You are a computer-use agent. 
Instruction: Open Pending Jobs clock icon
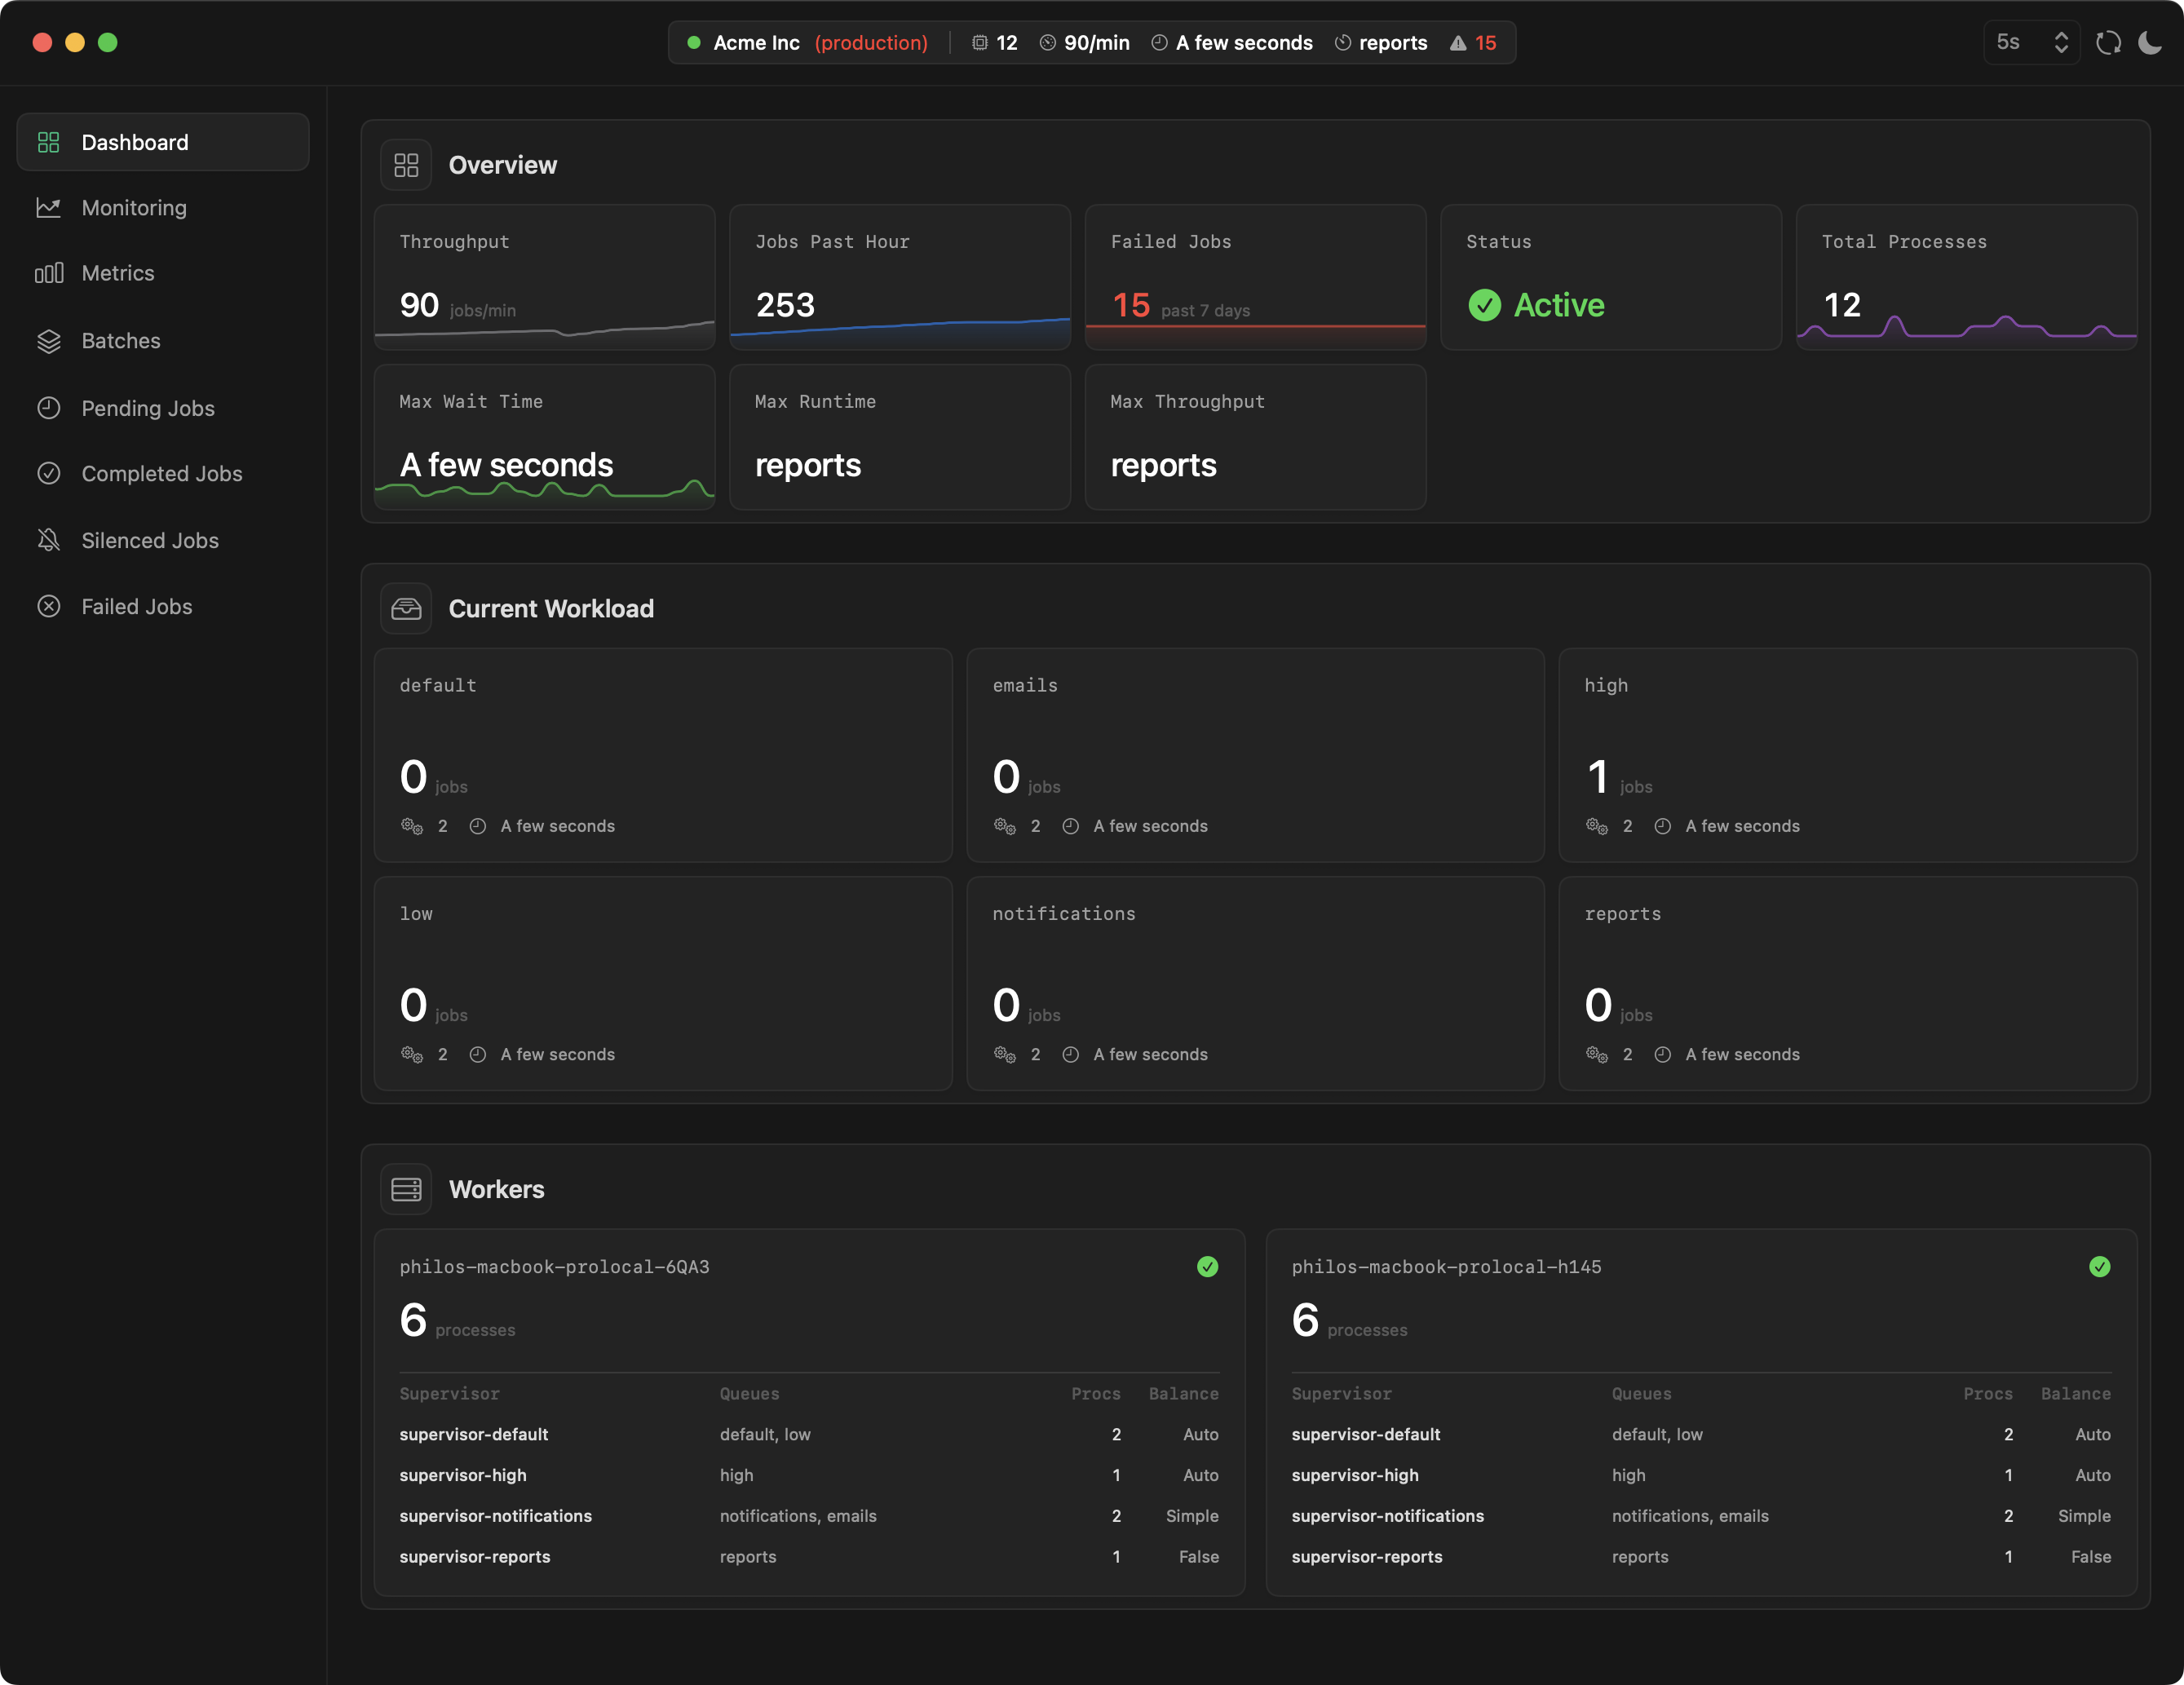pyautogui.click(x=49, y=408)
